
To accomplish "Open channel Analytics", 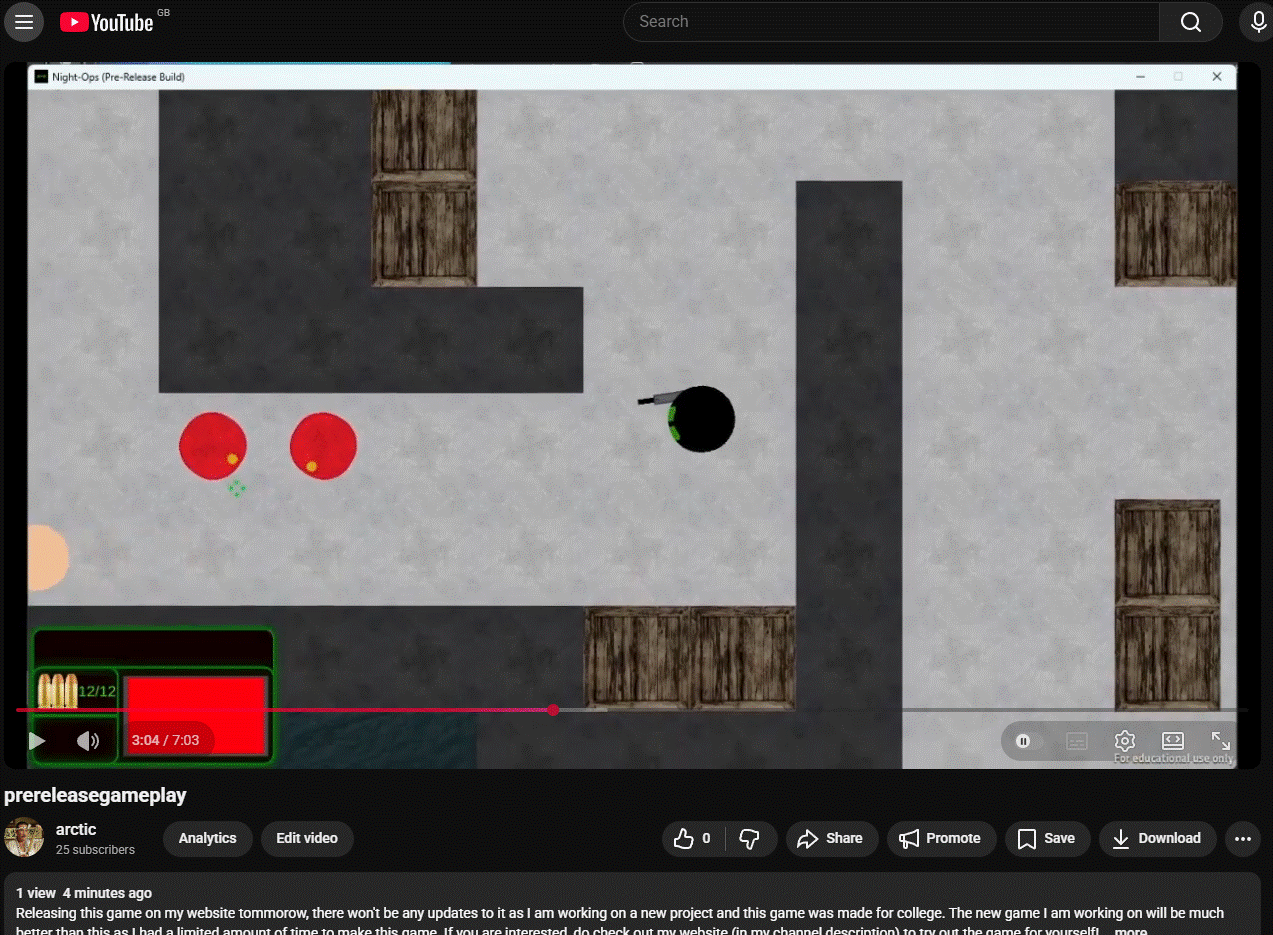I will click(x=207, y=838).
